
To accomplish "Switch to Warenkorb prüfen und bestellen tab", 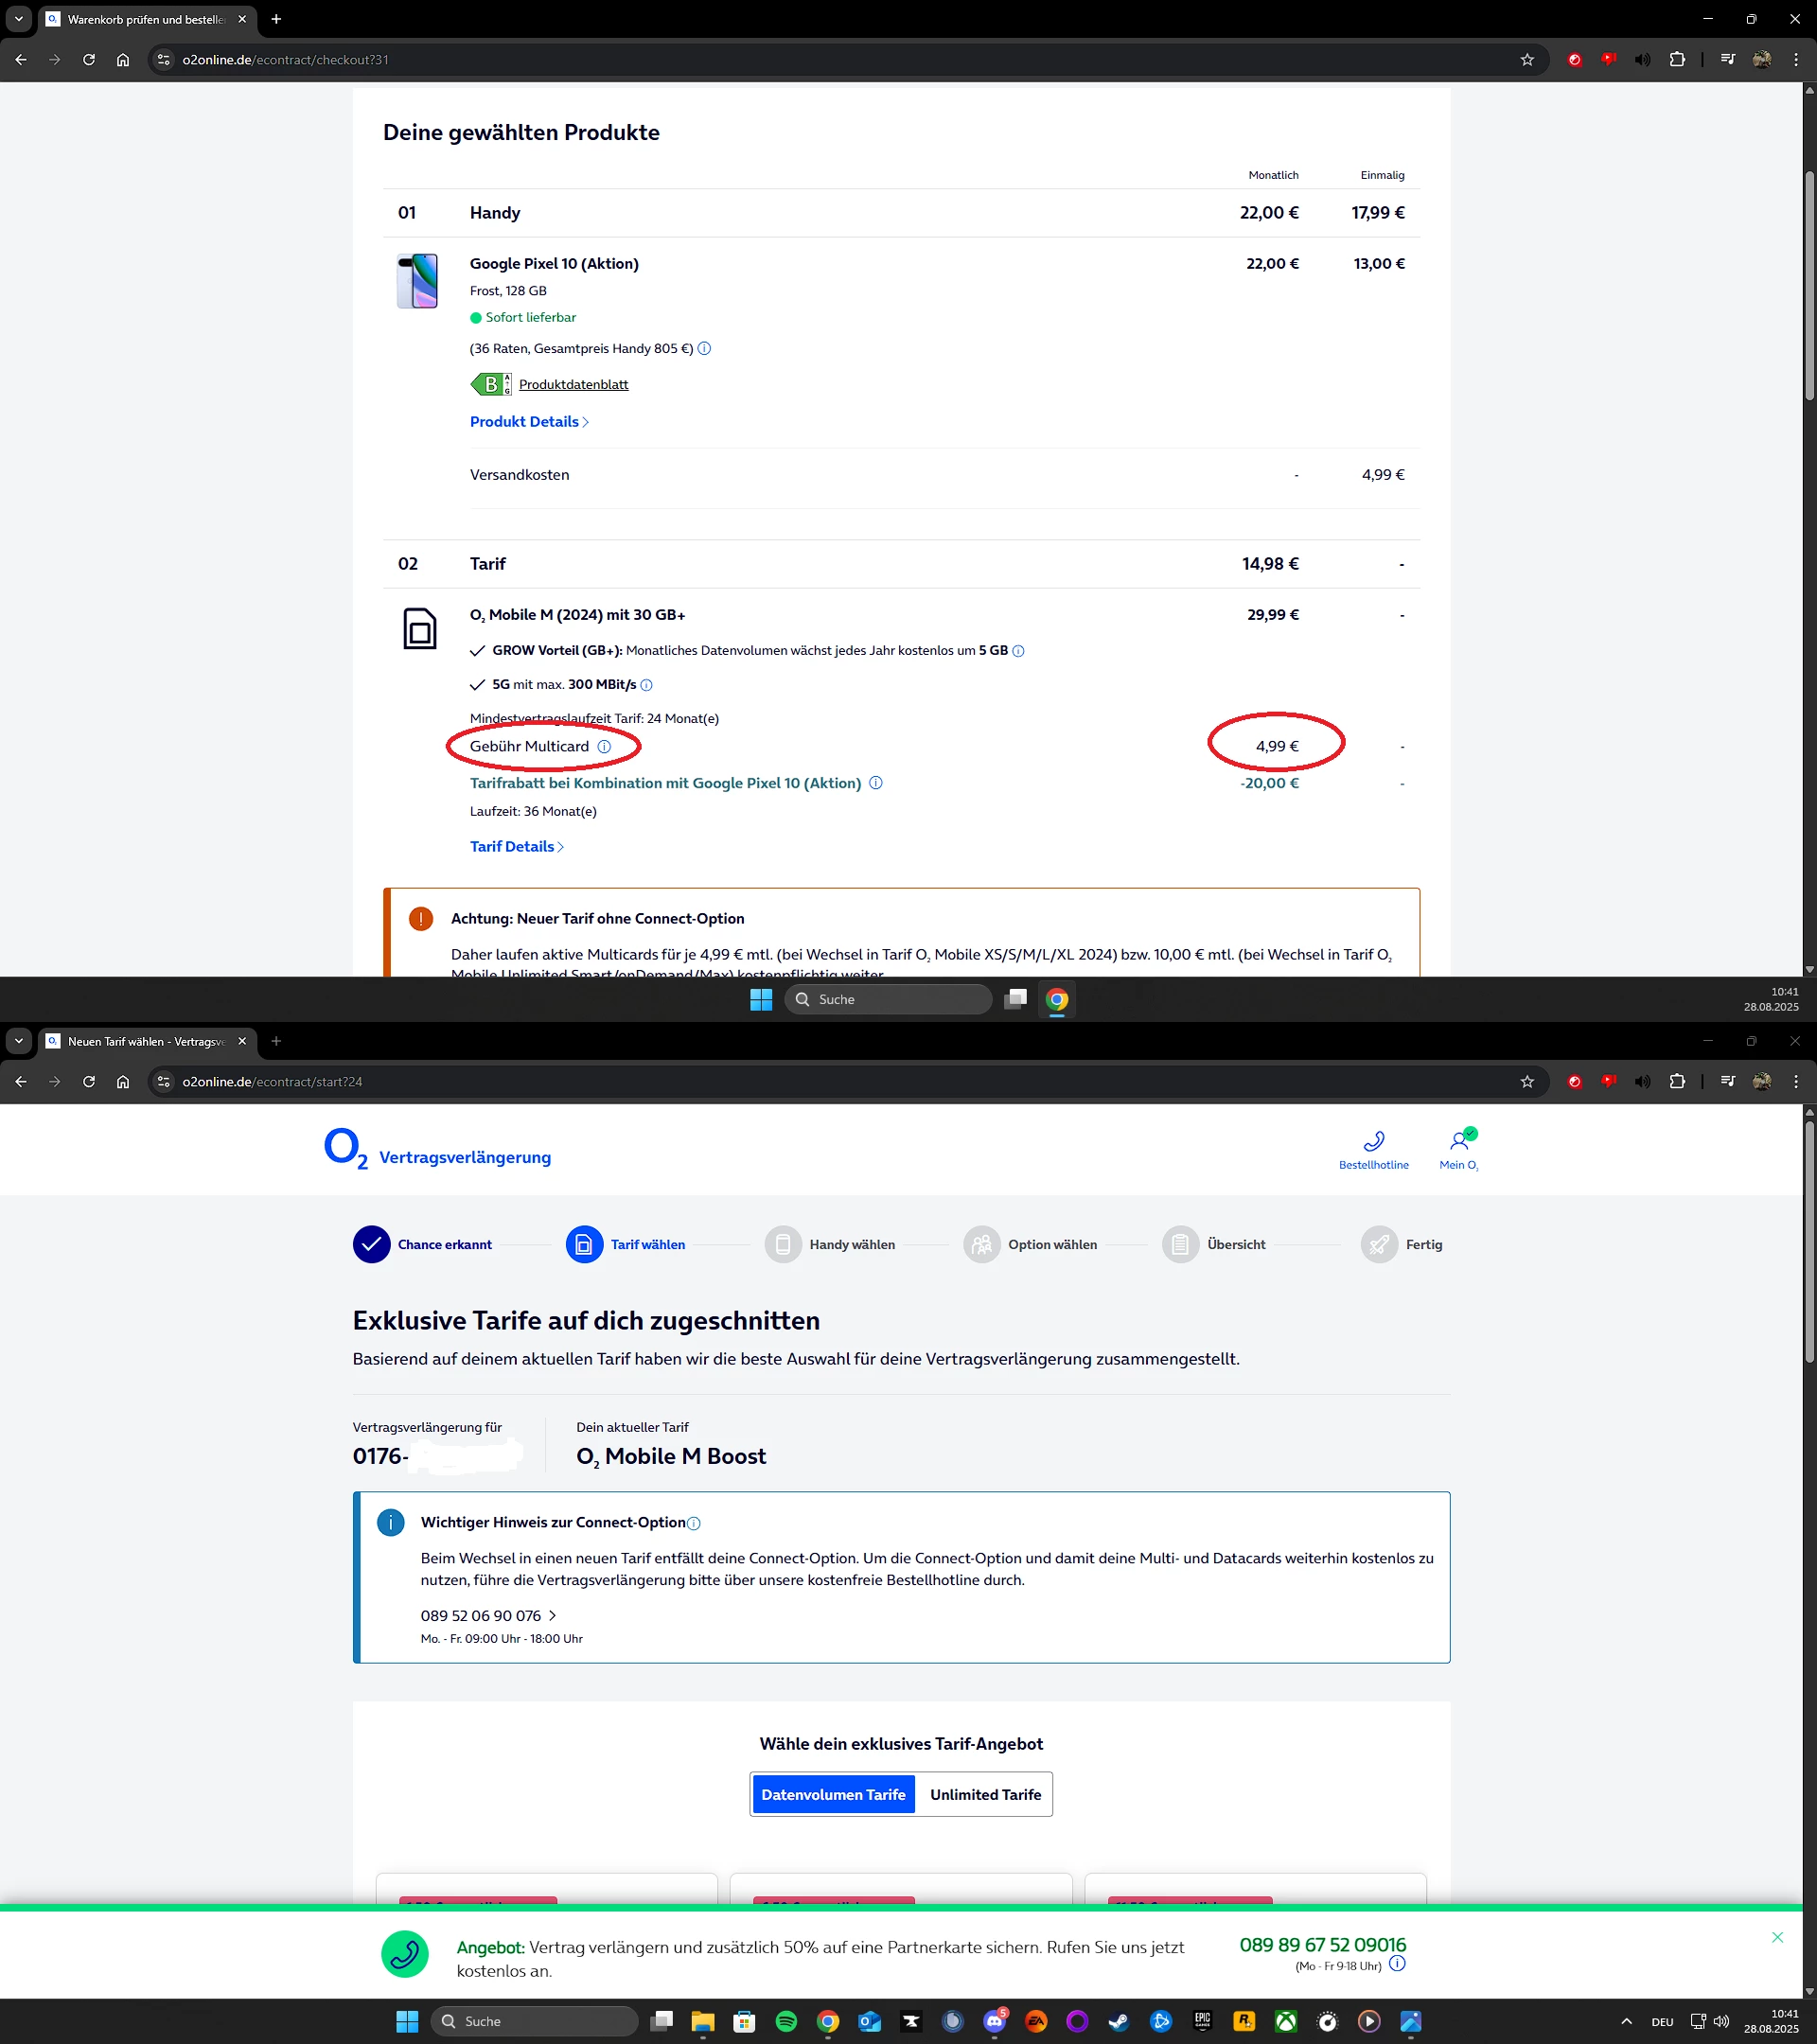I will 145,19.
